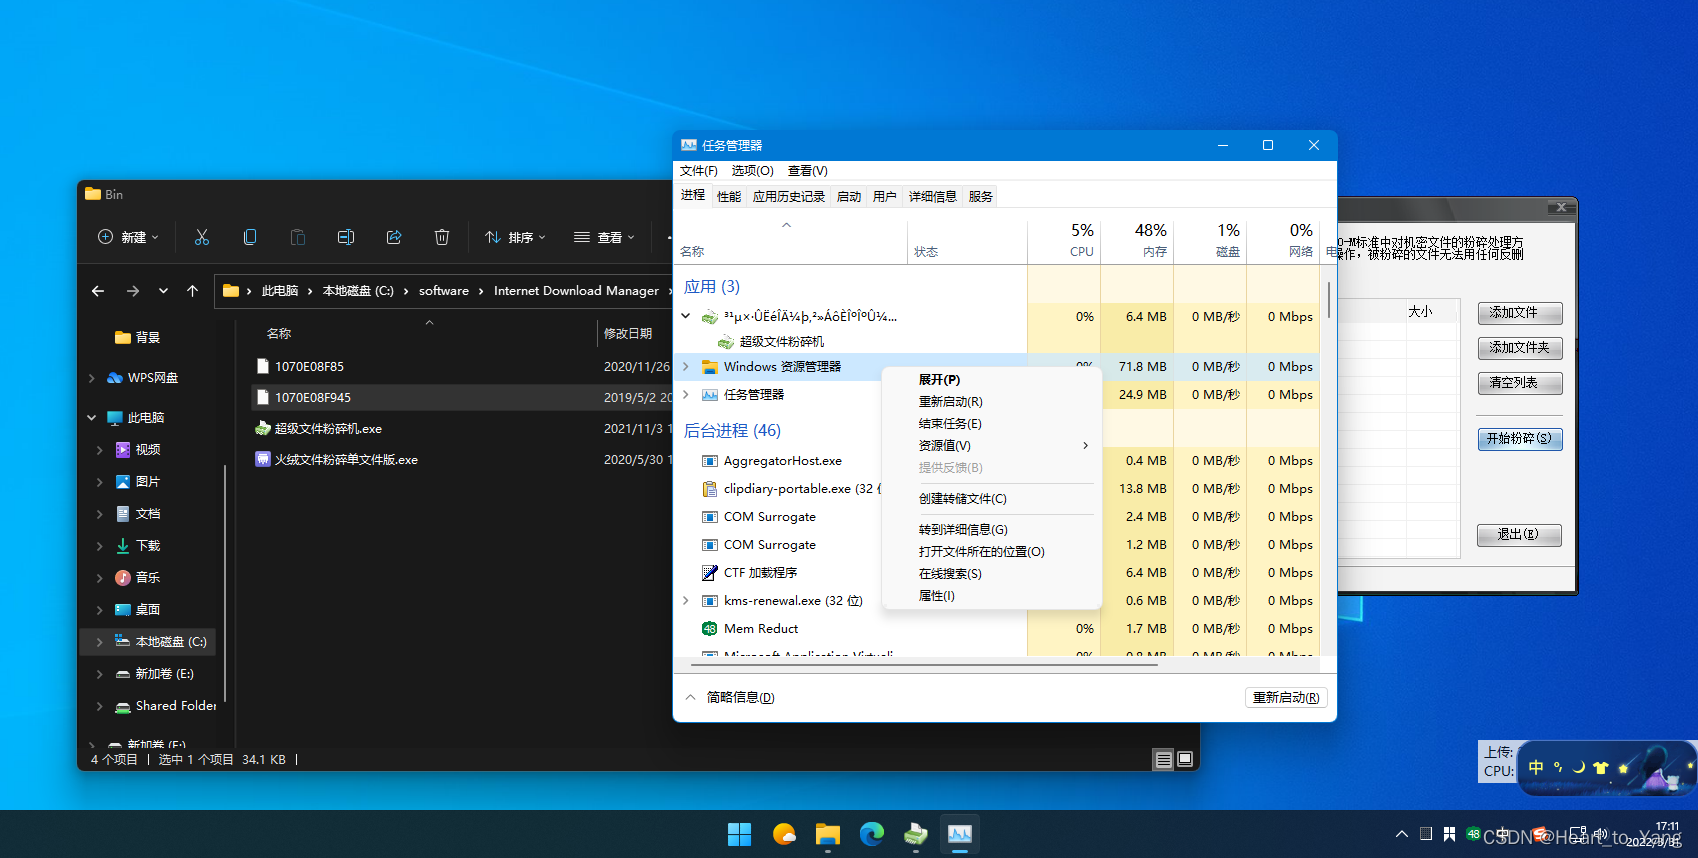Go back with Explorer back arrow
This screenshot has width=1698, height=858.
(x=98, y=291)
